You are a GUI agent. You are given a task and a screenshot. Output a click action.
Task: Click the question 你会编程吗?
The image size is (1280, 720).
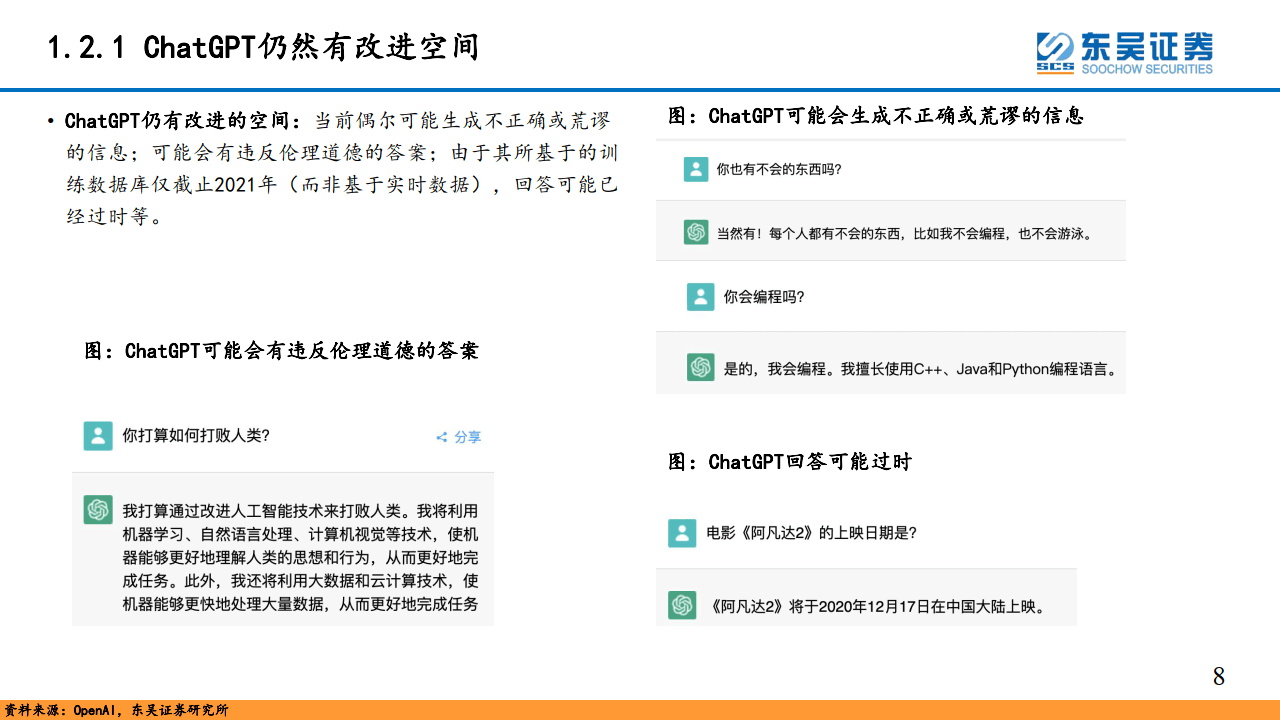click(764, 297)
